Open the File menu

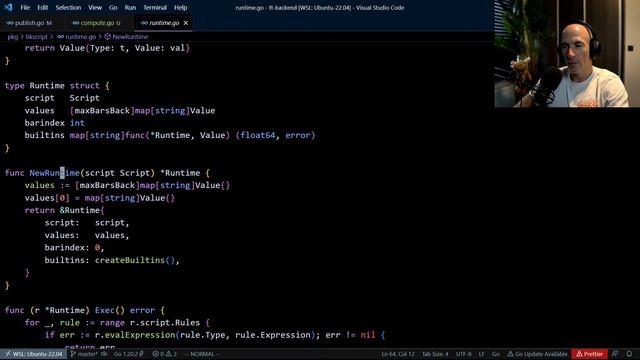25,7
